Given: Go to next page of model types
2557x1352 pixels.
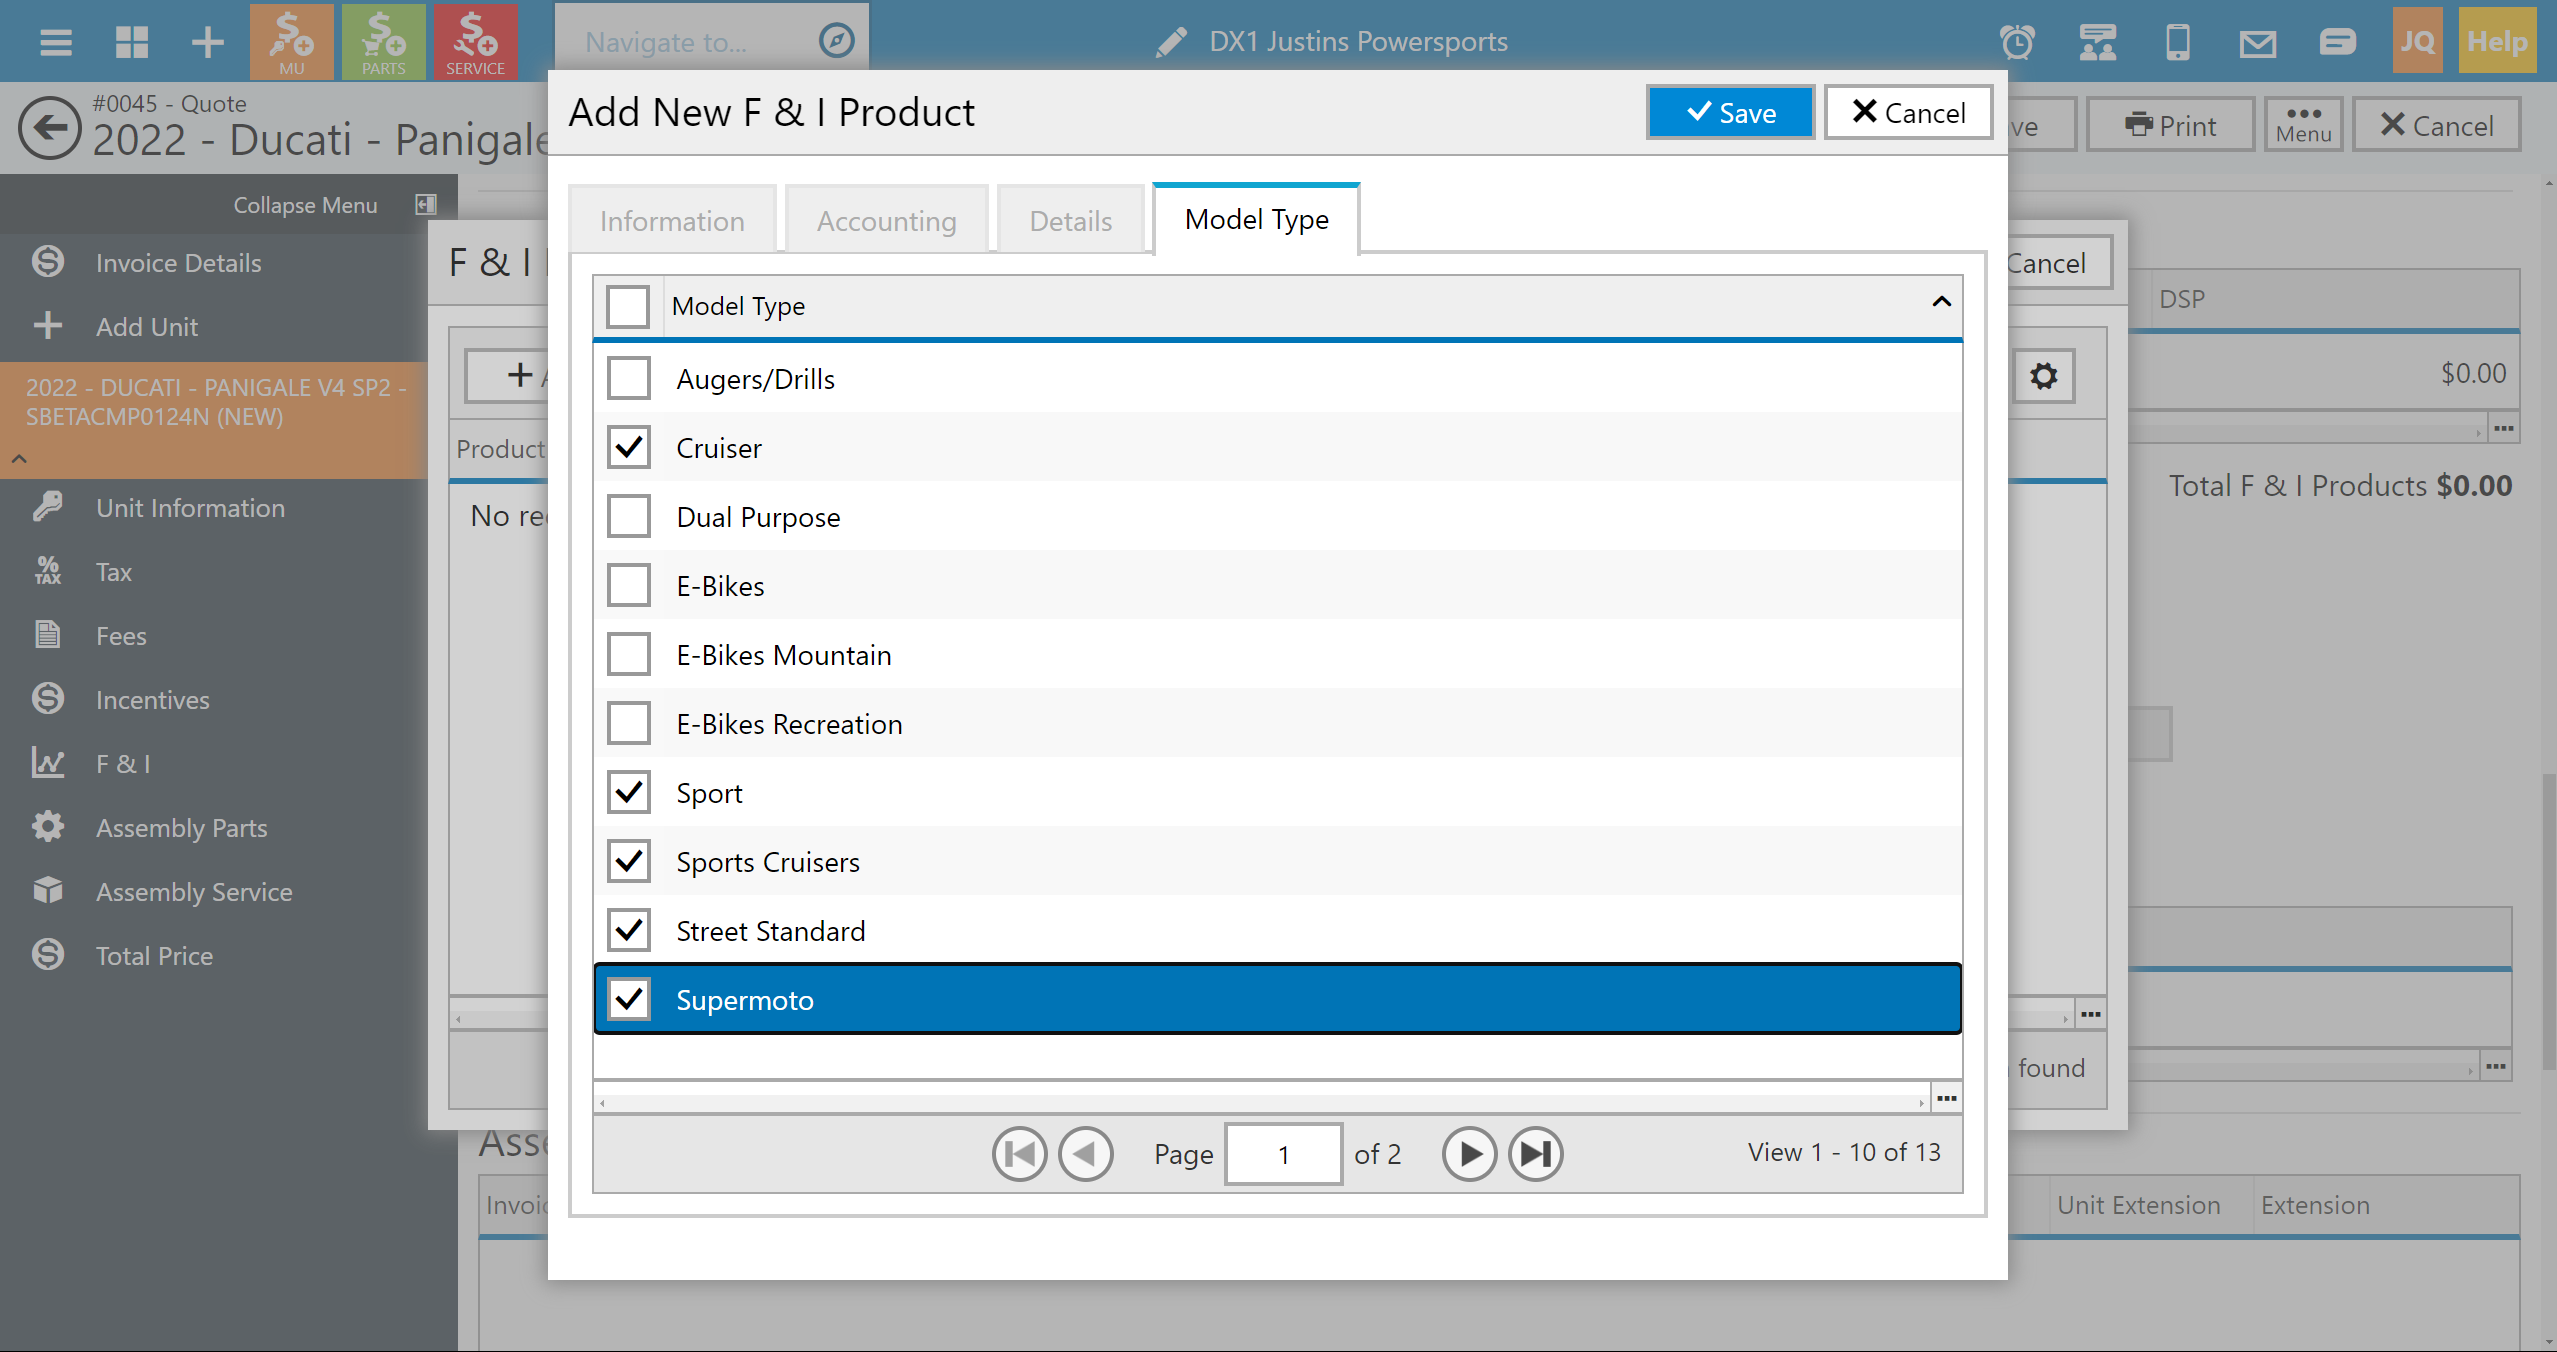Looking at the screenshot, I should pyautogui.click(x=1468, y=1154).
